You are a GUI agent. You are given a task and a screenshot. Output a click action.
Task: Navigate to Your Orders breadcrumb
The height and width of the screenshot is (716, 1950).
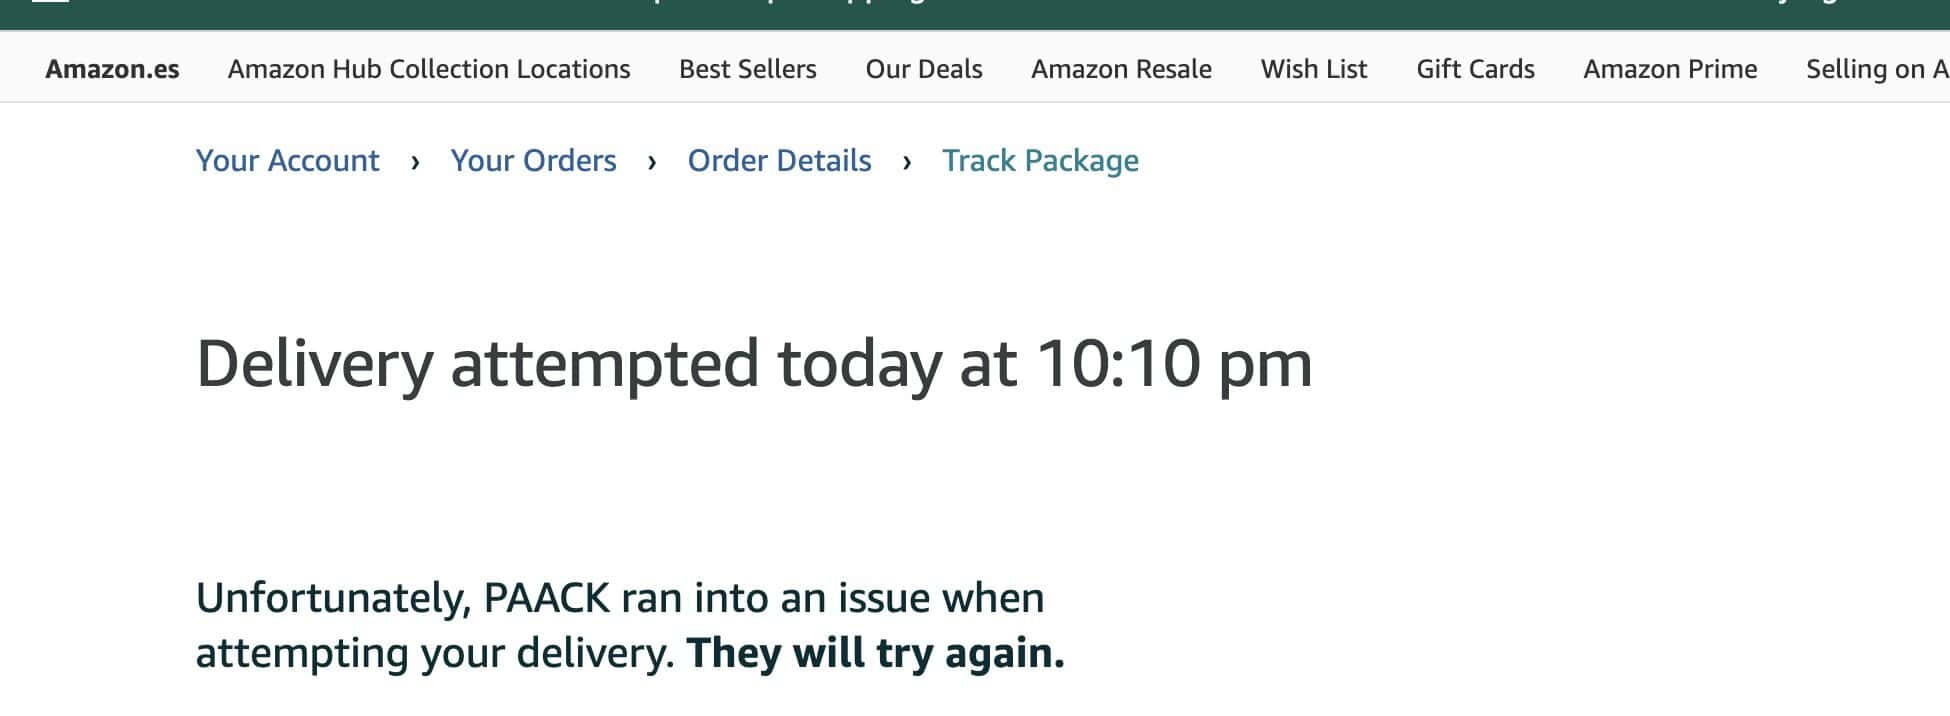(533, 161)
